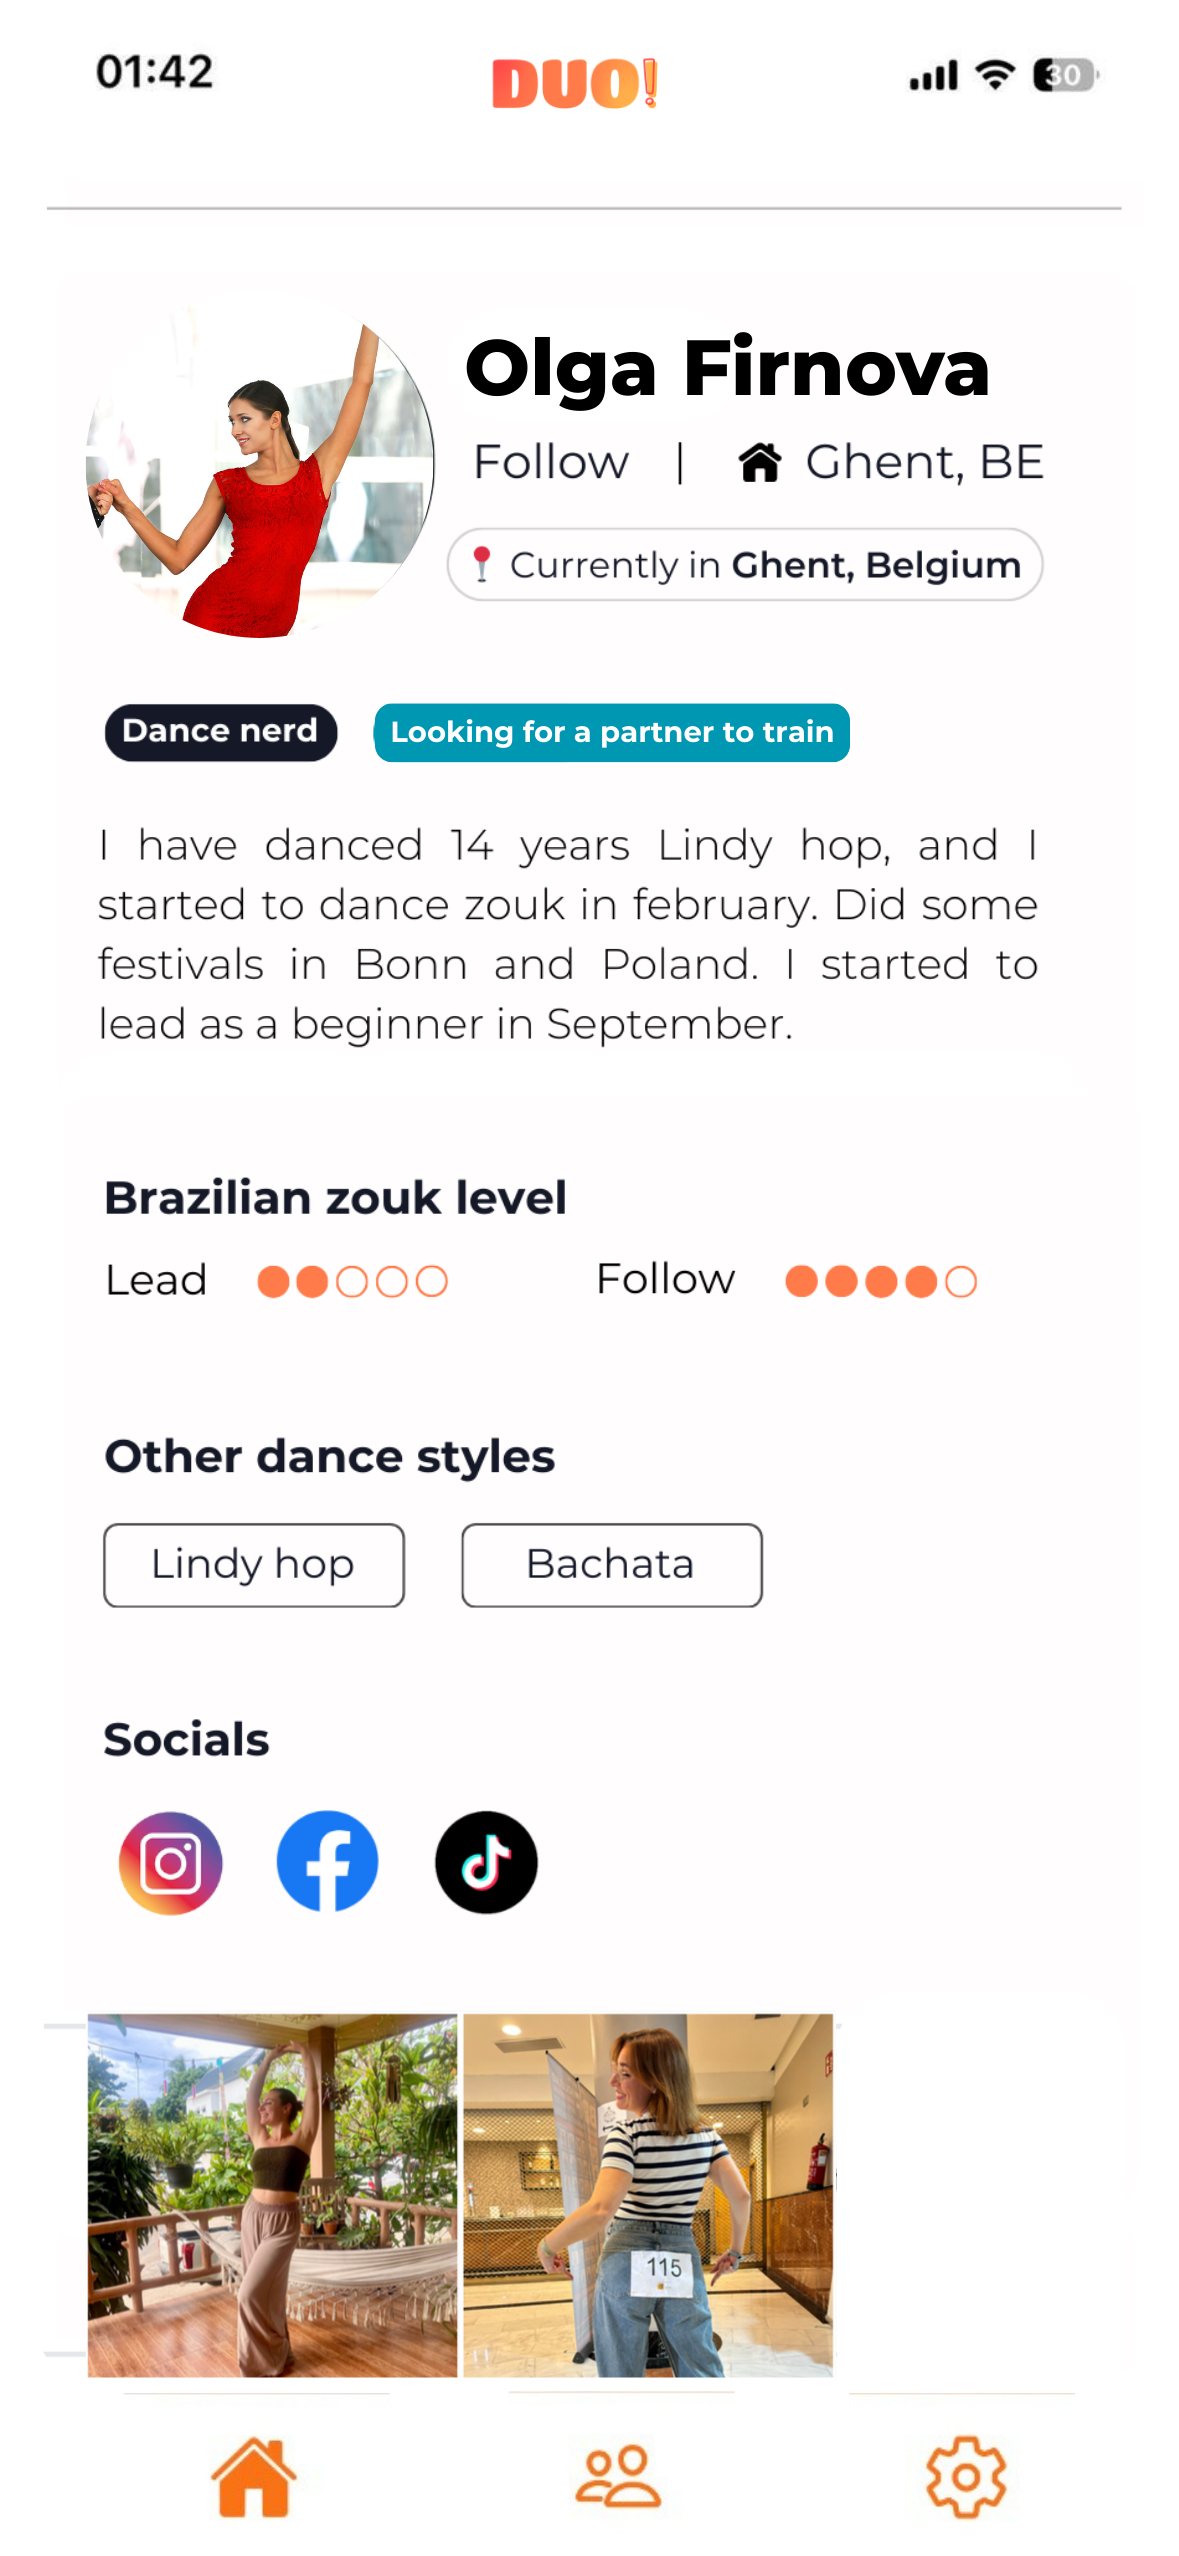Screen dimensions: 1179x2556
Task: Open the people/partners tab
Action: [x=617, y=2476]
